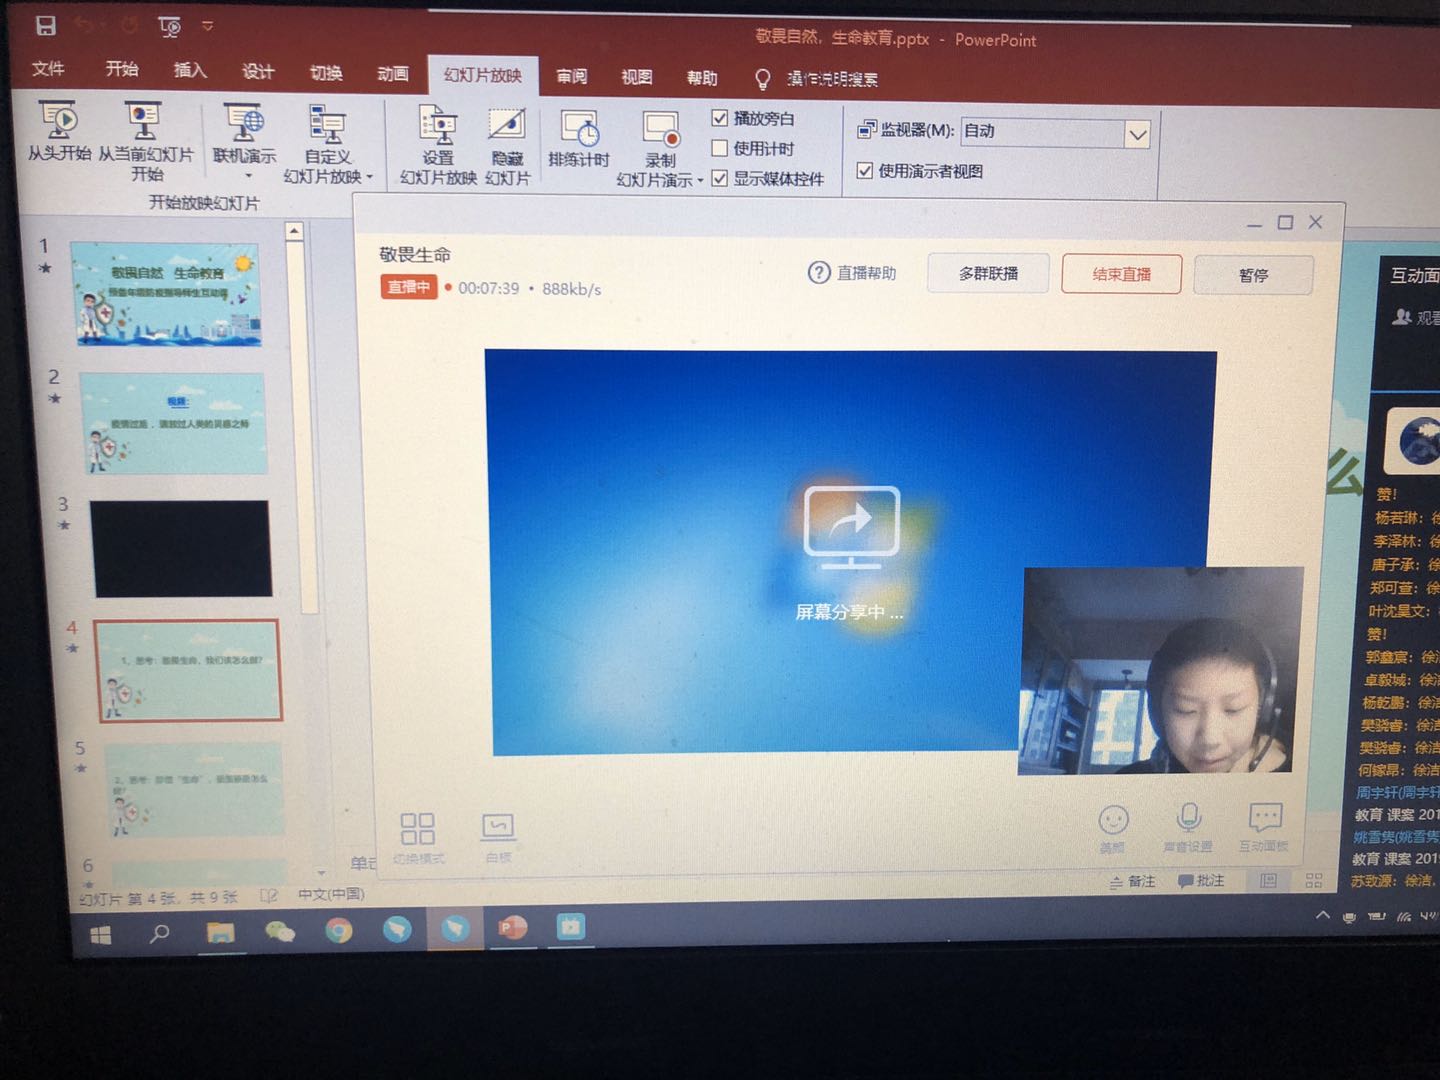Switch to the Design tab (设计)
The height and width of the screenshot is (1080, 1440).
coord(257,71)
